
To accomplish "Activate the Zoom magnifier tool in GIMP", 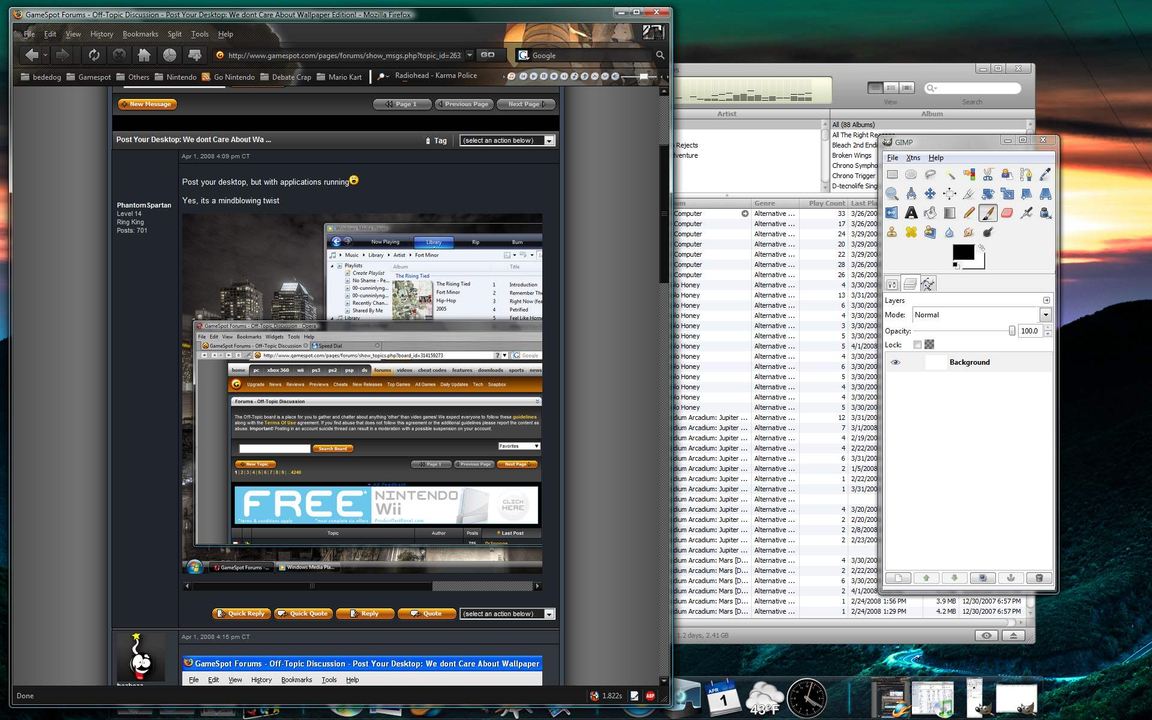I will (892, 194).
